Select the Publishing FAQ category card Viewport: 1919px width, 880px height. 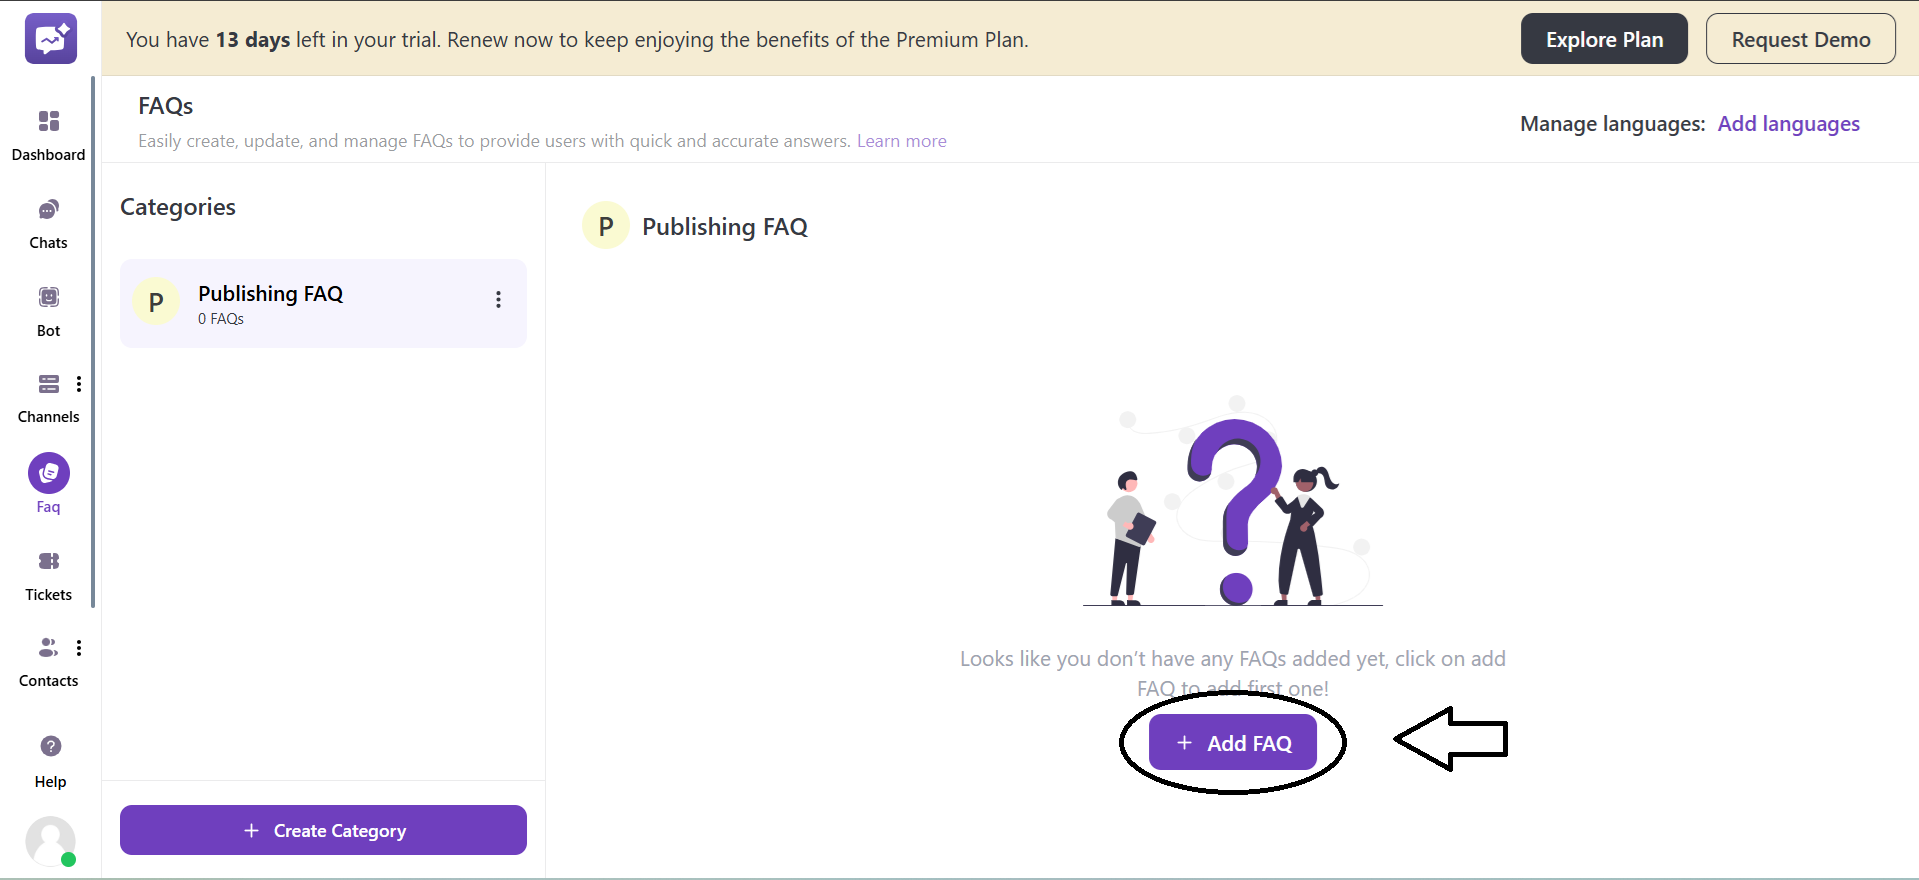tap(323, 304)
